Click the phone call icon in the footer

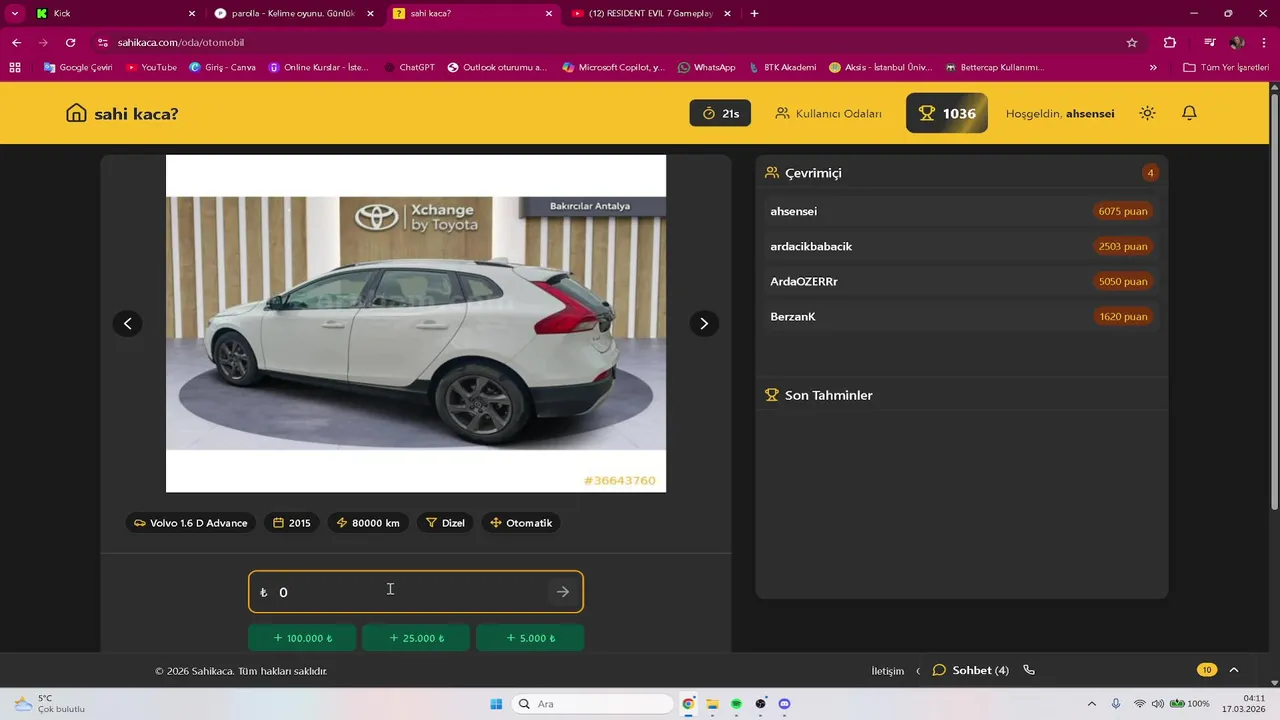pyautogui.click(x=1029, y=670)
